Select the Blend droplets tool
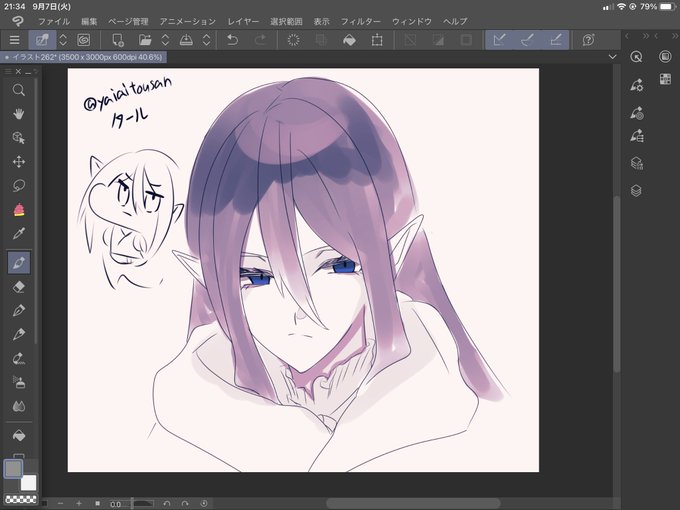The image size is (680, 510). pos(19,406)
